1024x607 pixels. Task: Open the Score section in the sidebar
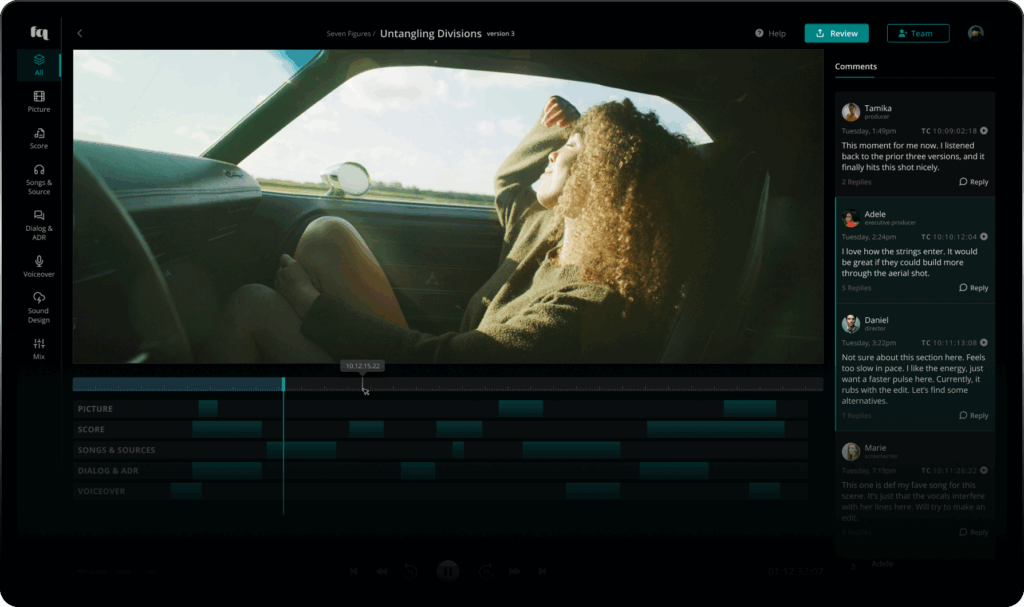click(39, 138)
